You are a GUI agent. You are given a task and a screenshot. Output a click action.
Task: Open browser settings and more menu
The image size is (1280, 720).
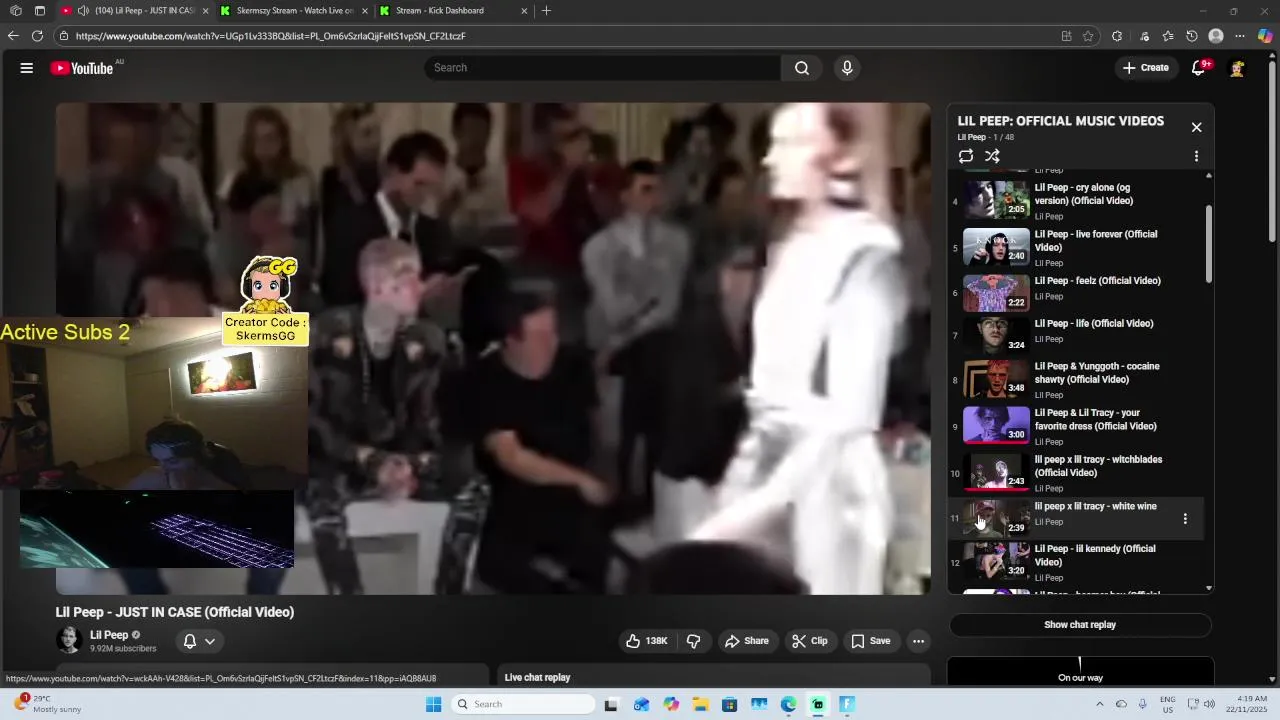click(x=1240, y=36)
